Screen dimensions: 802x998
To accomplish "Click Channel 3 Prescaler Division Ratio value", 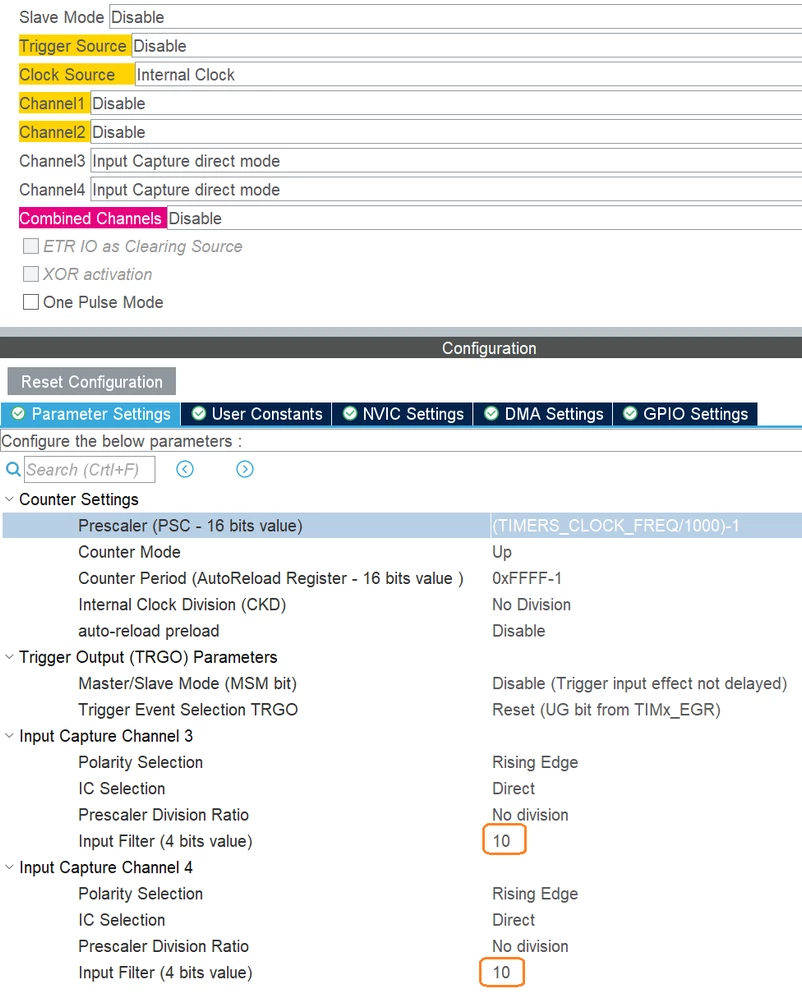I will 530,815.
